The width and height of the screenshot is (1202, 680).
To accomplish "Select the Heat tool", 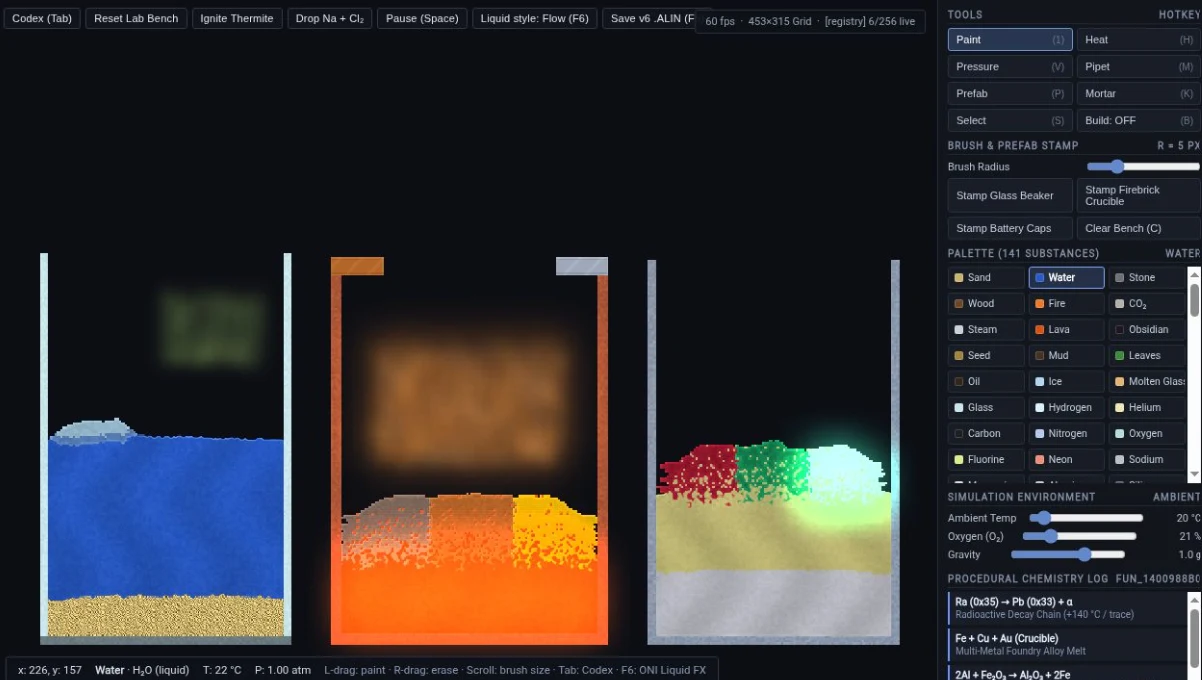I will [x=1139, y=39].
